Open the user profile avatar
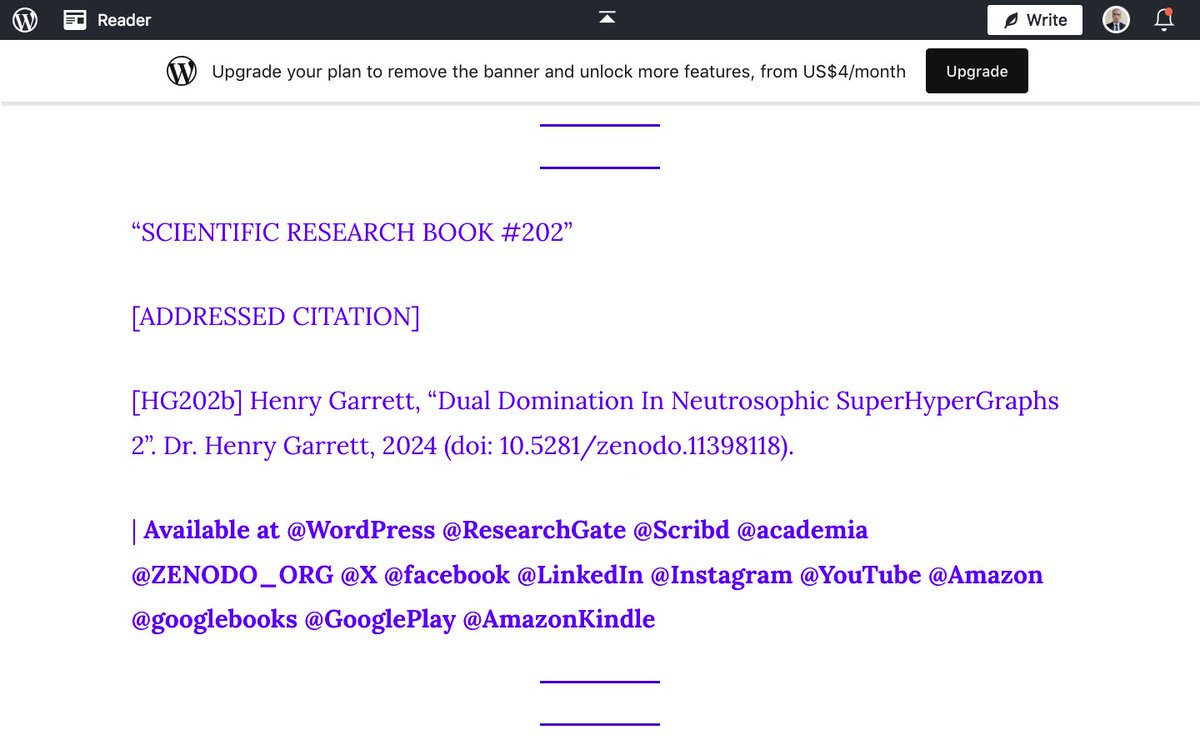The image size is (1200, 750). point(1116,20)
